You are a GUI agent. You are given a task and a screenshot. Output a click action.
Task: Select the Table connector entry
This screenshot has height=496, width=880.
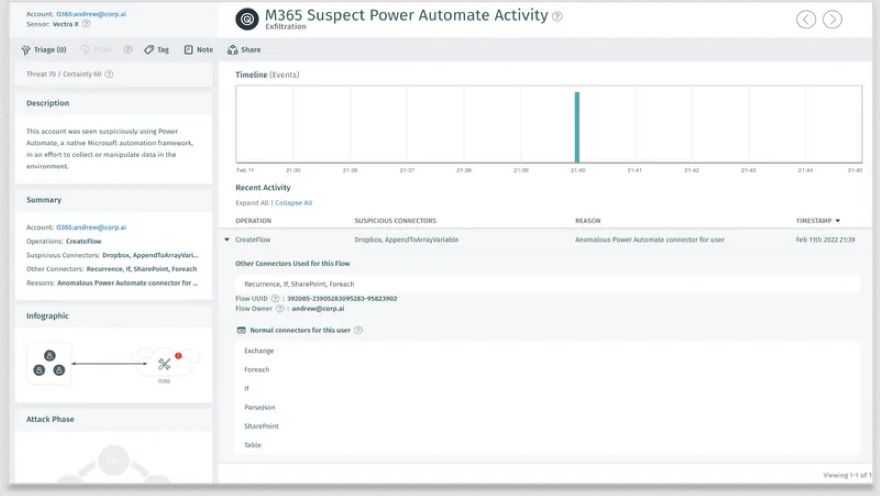[x=253, y=445]
